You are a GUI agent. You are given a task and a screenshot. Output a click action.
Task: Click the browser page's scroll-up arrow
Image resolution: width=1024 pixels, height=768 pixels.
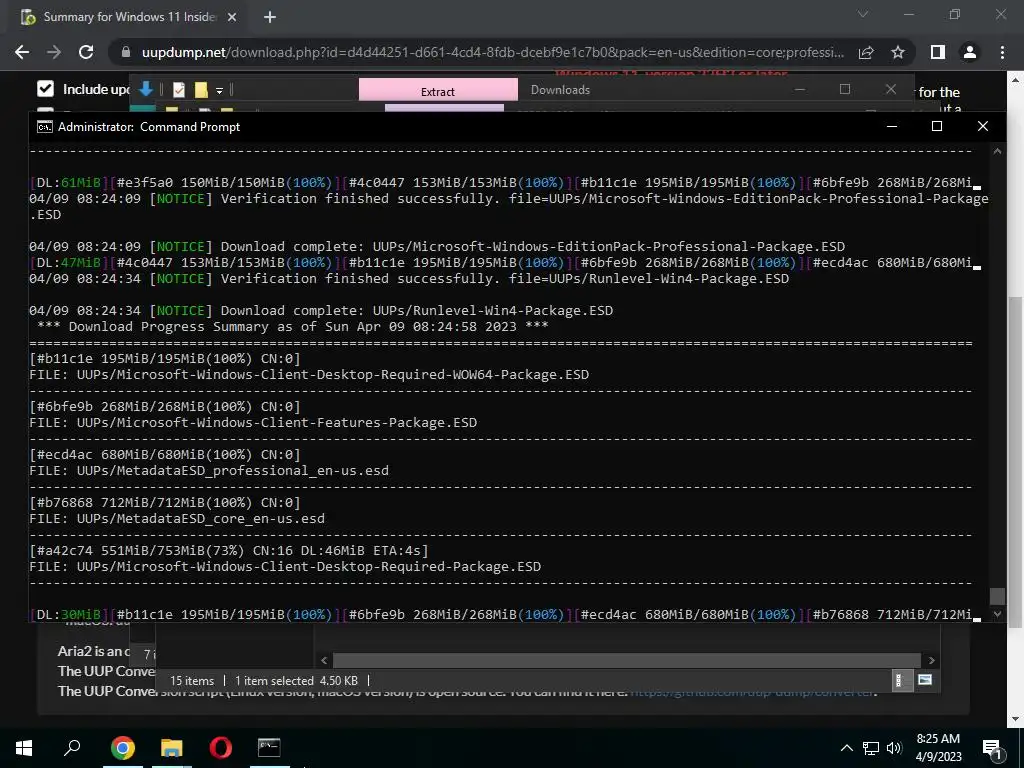click(x=1015, y=80)
